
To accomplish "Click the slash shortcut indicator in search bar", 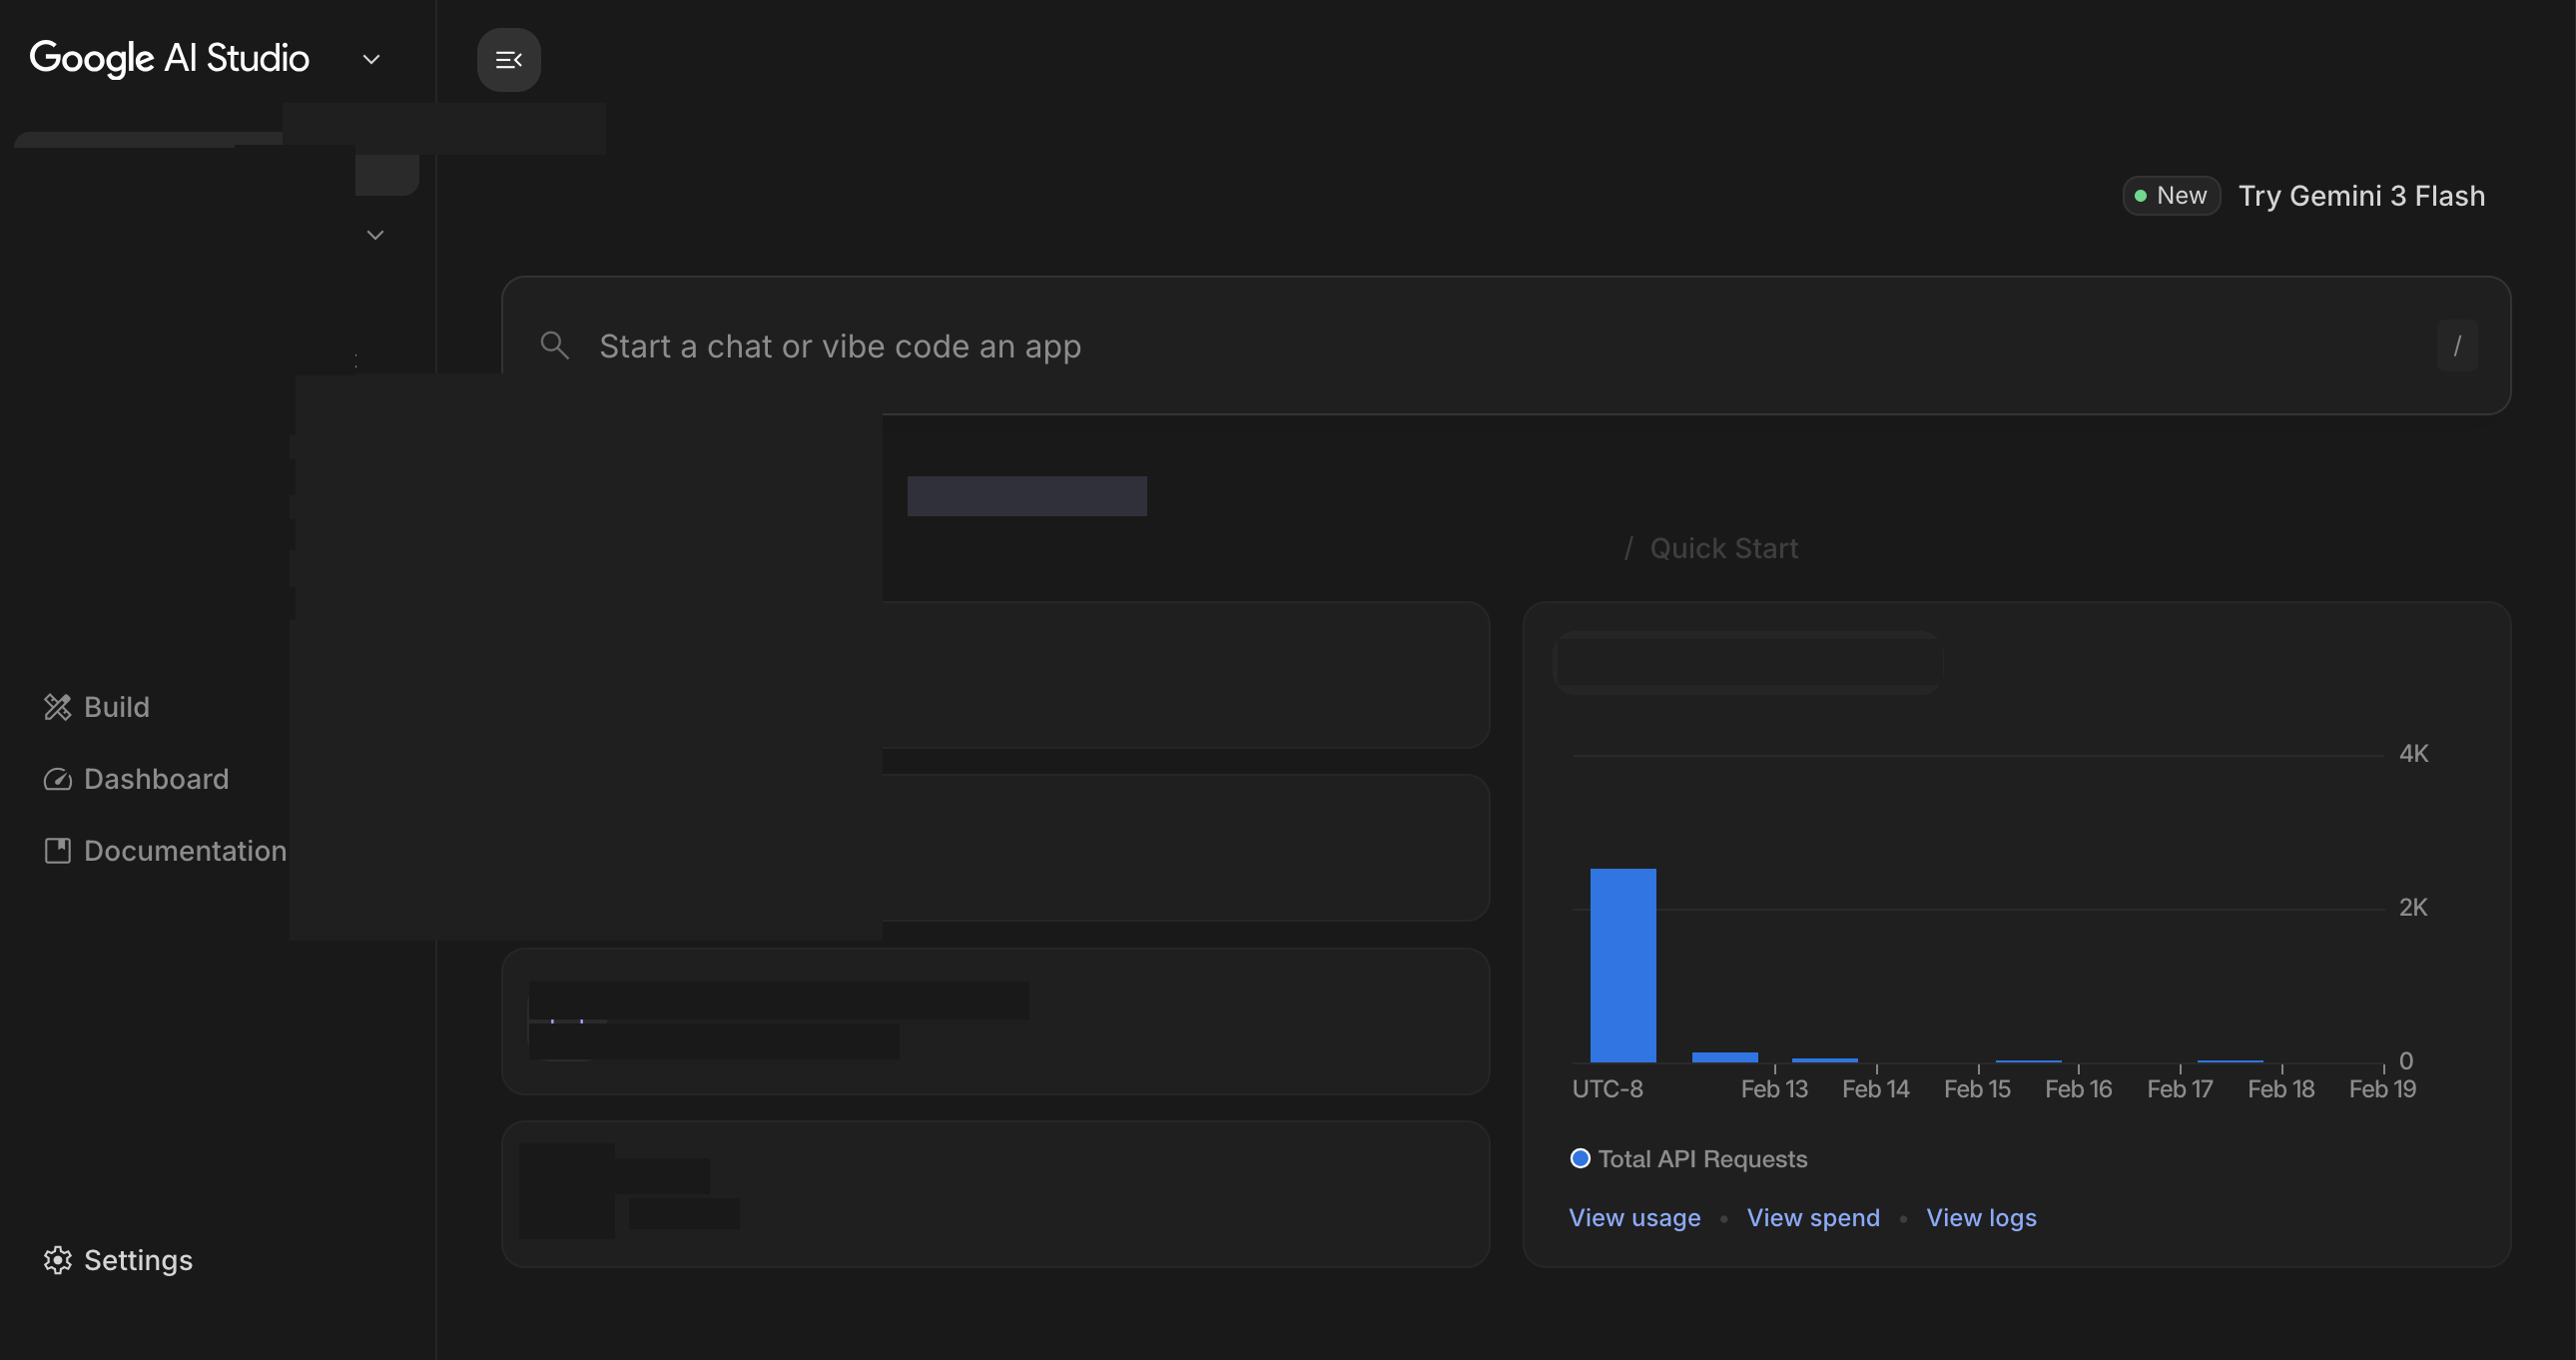I will click(2458, 345).
